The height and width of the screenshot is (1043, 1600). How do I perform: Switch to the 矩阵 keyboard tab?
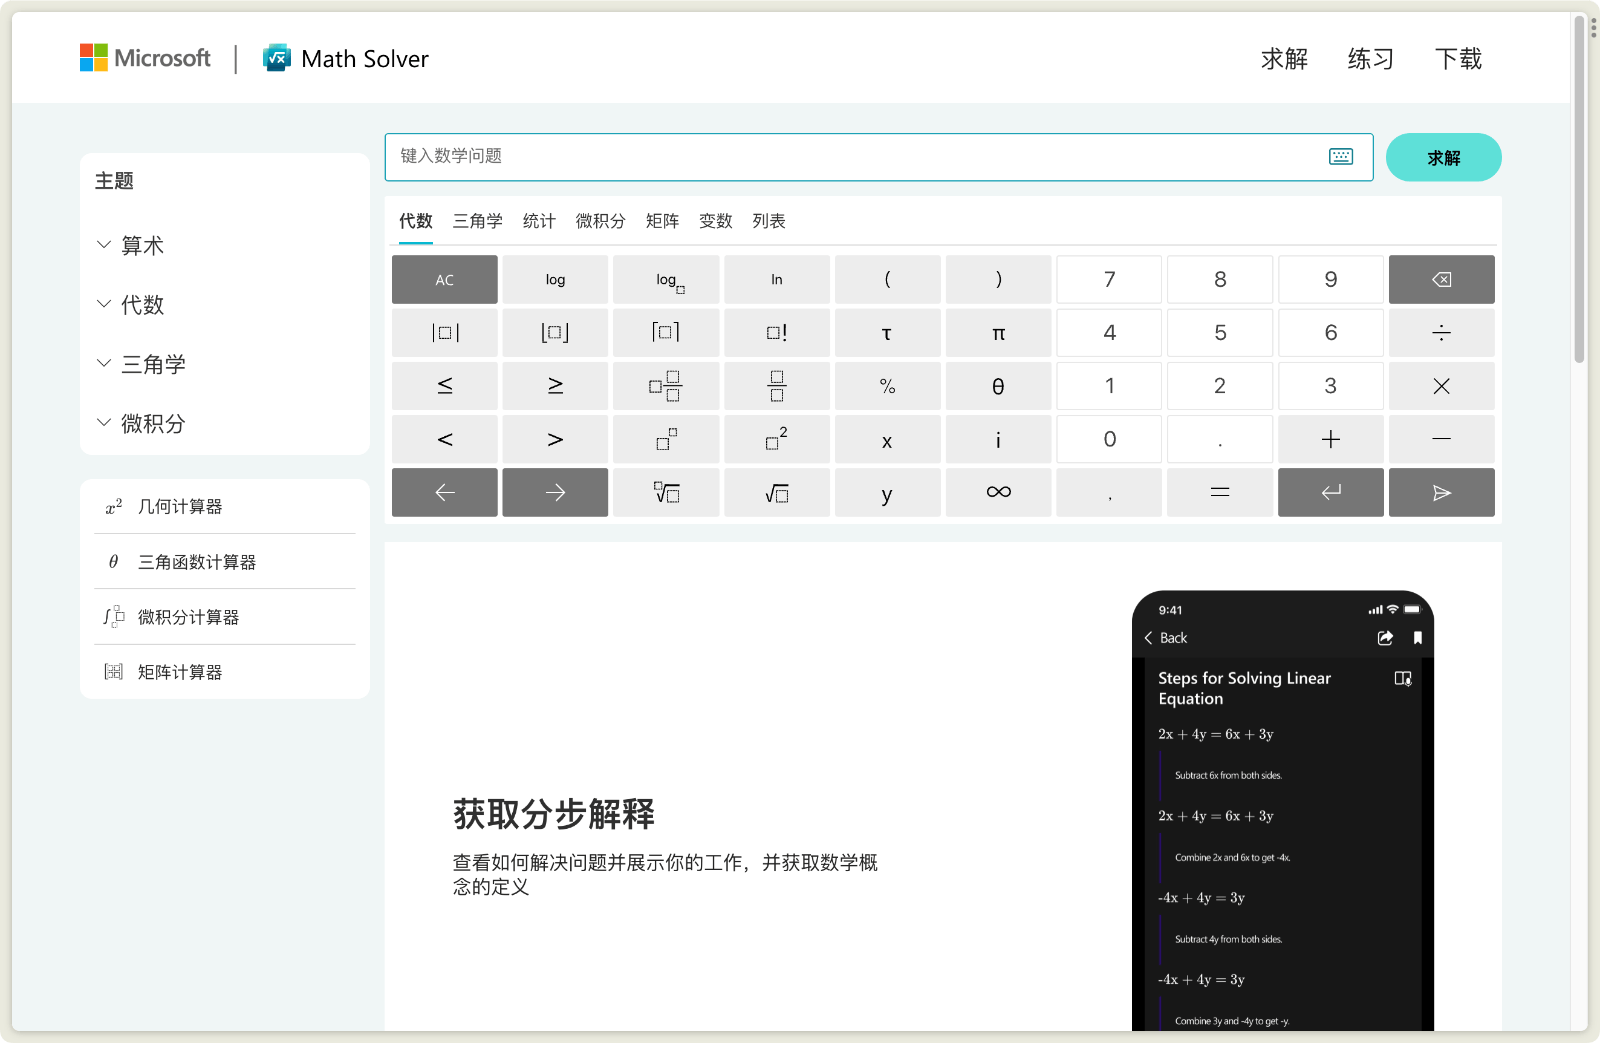662,221
